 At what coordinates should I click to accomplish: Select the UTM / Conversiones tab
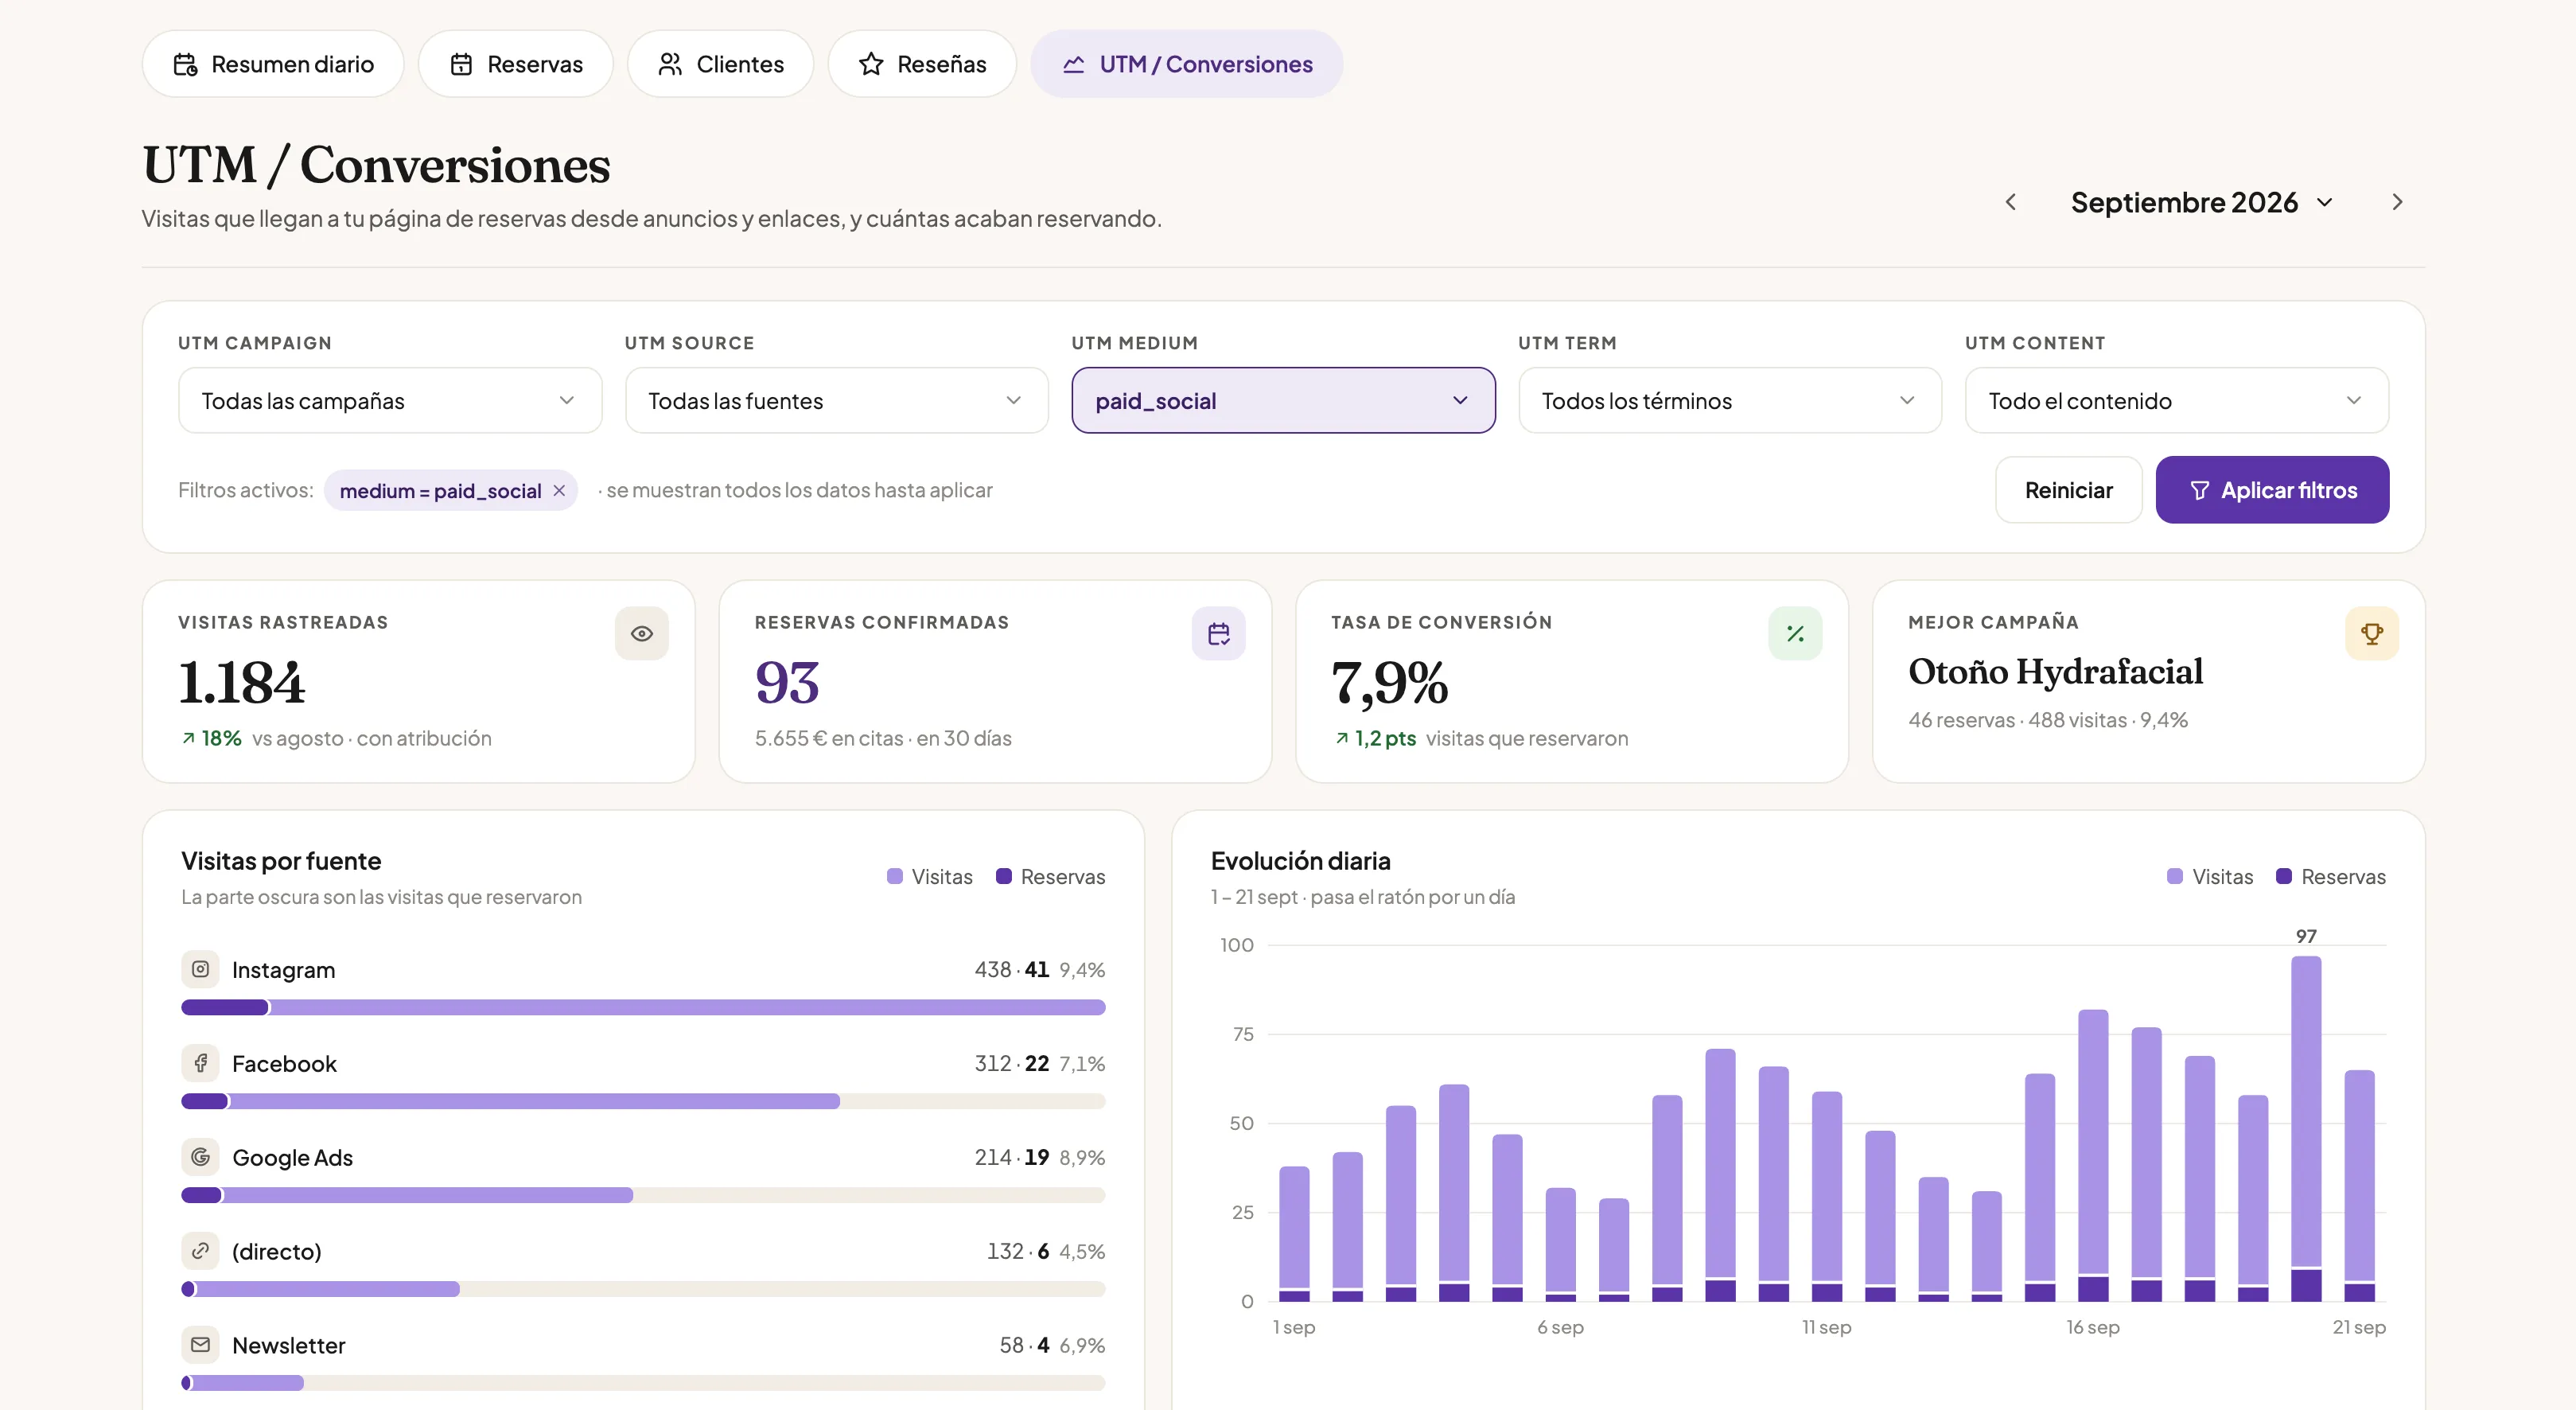coord(1186,64)
